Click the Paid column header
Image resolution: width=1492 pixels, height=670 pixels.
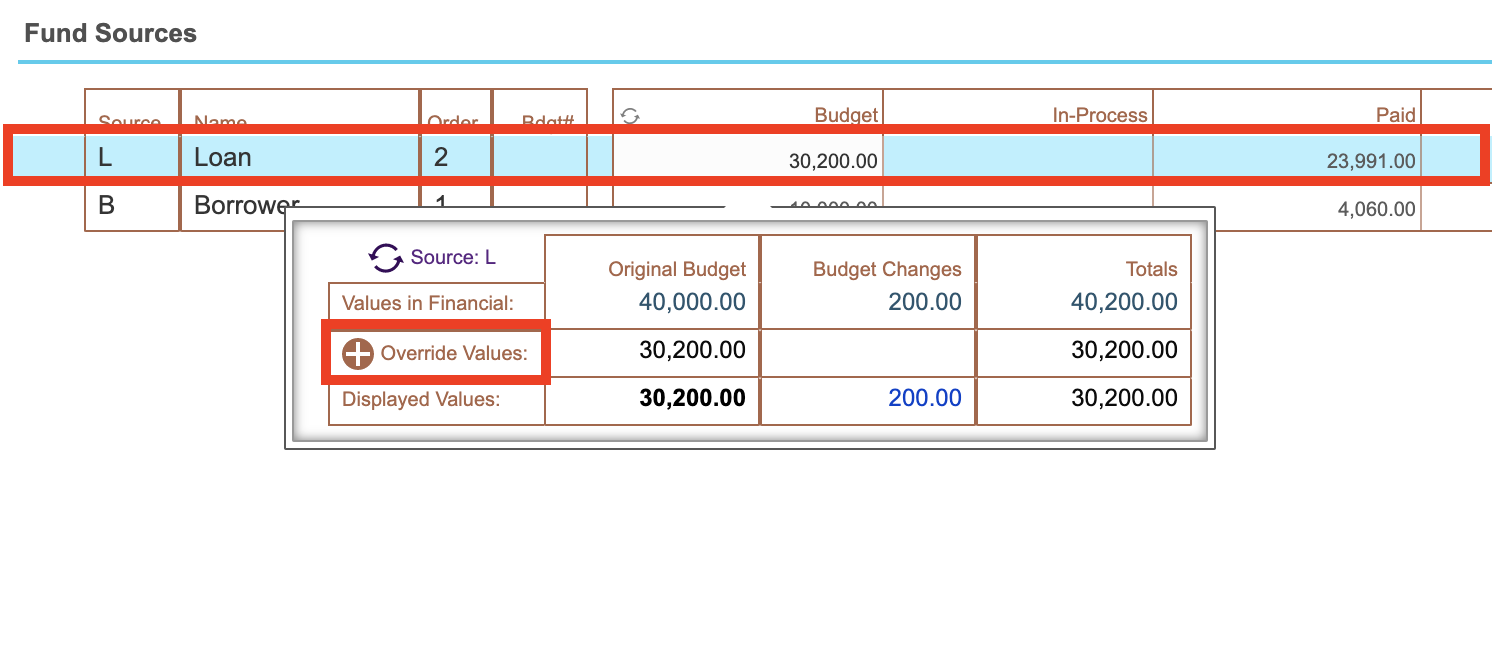pyautogui.click(x=1395, y=115)
